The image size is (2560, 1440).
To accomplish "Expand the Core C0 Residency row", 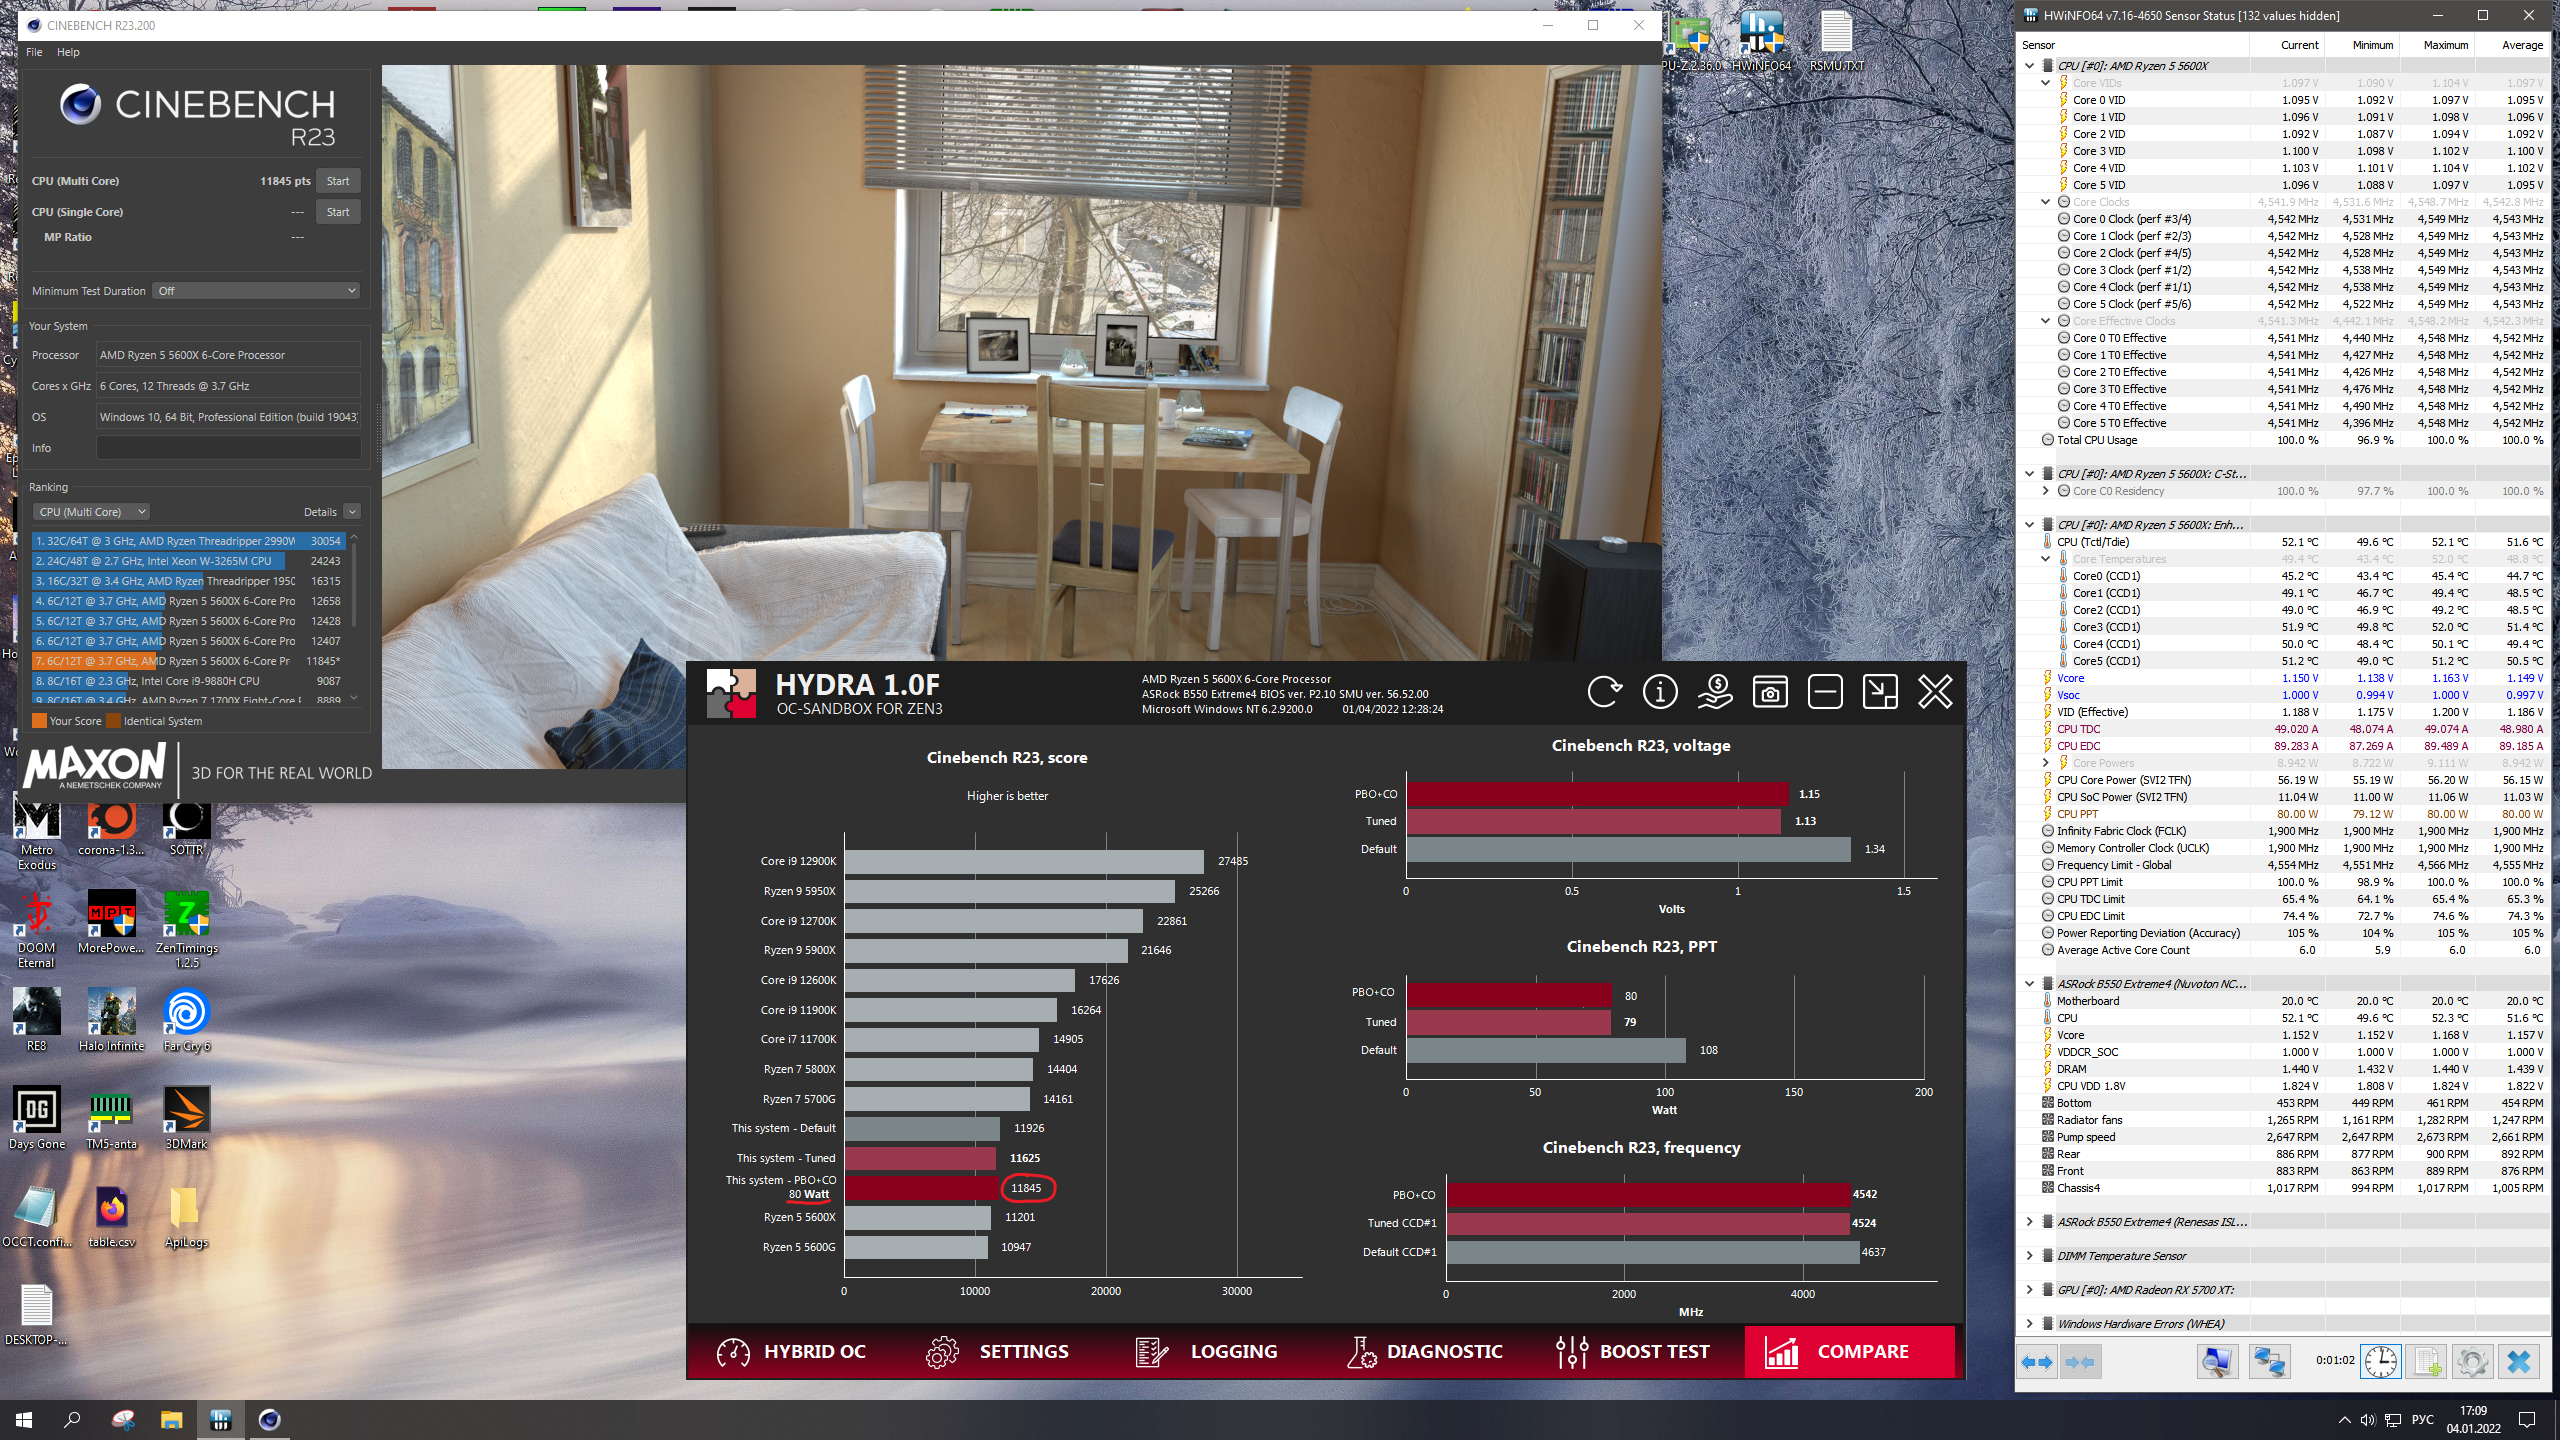I will pyautogui.click(x=2046, y=491).
